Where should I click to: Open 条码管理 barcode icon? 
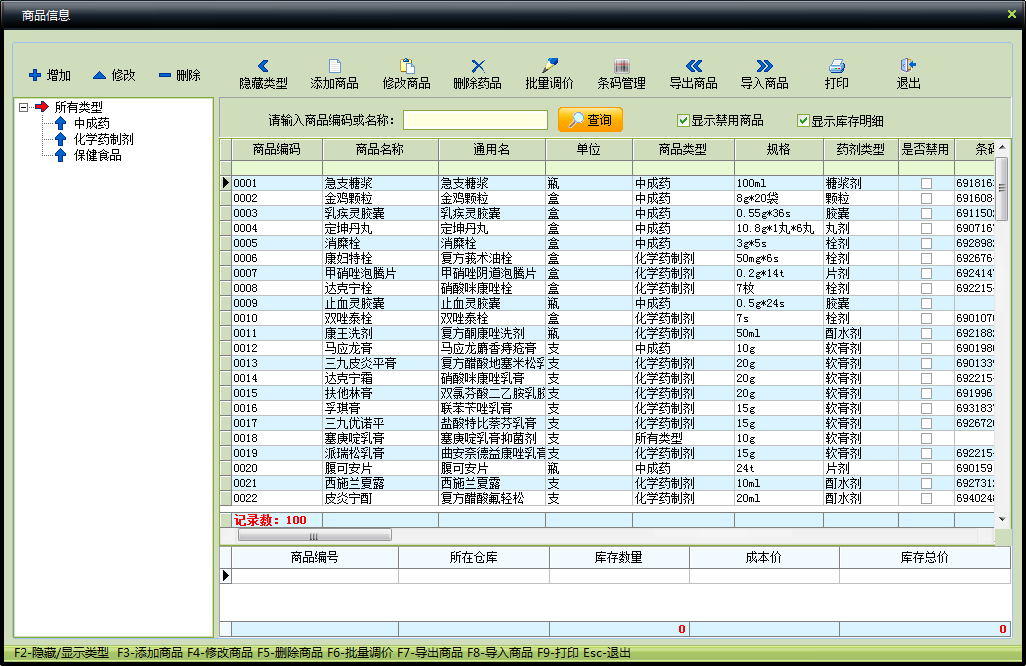point(622,66)
